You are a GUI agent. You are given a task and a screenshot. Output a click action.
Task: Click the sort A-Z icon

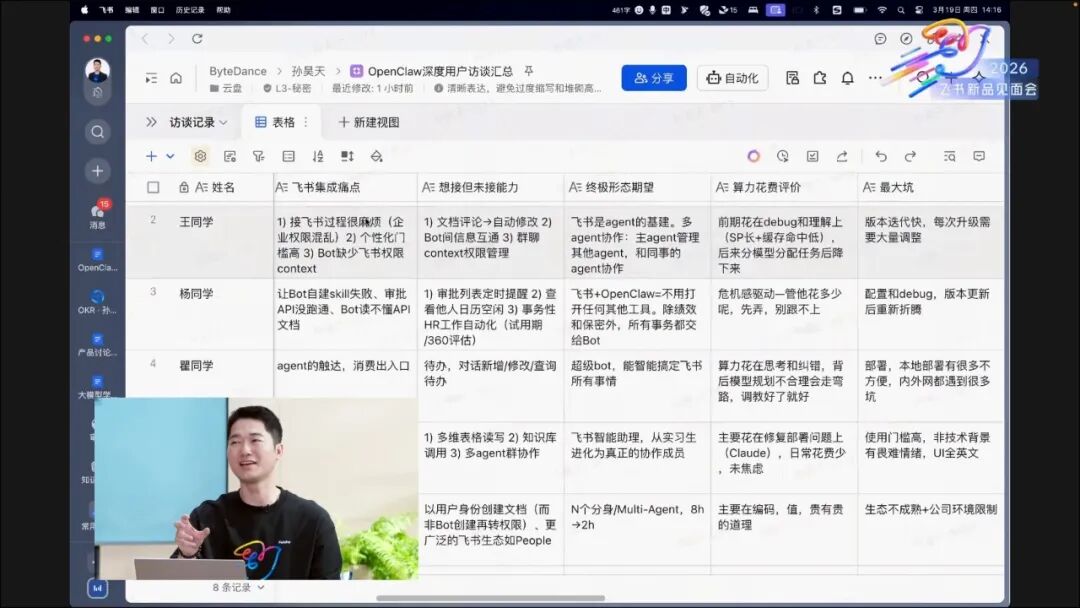pos(318,156)
